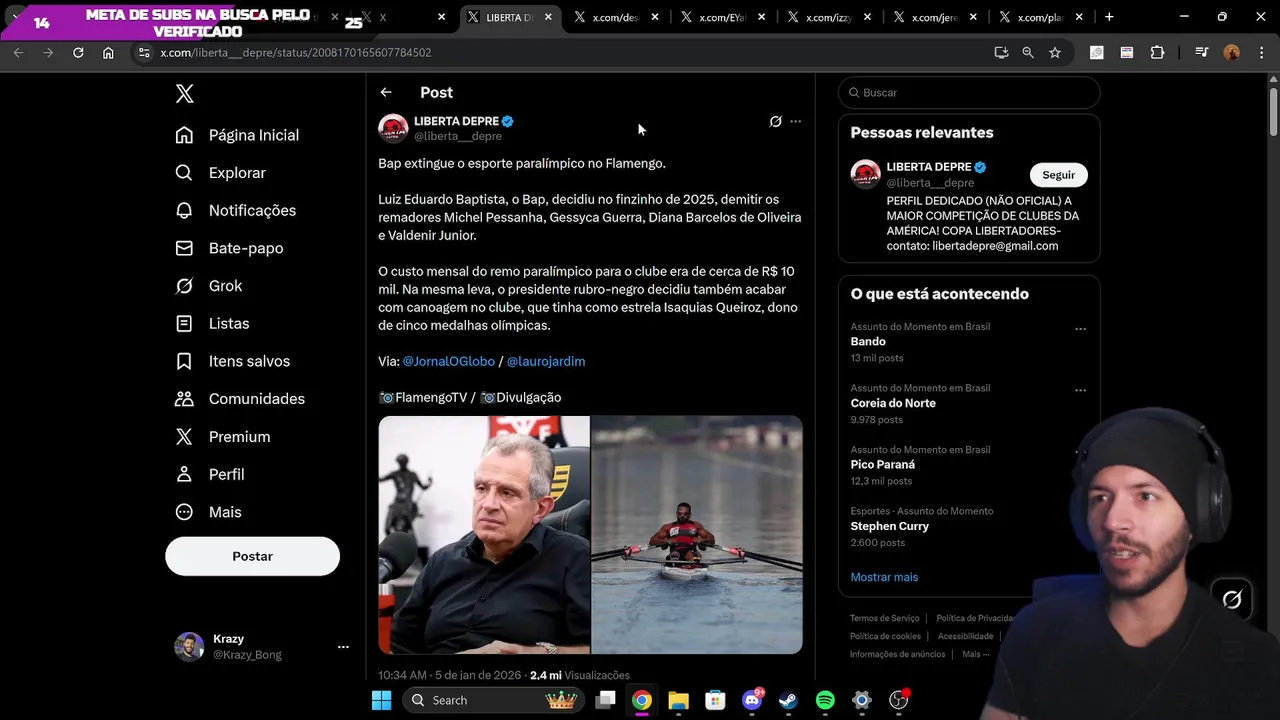Click install app icon in address bar
Screen dimensions: 1280x720
point(1001,52)
